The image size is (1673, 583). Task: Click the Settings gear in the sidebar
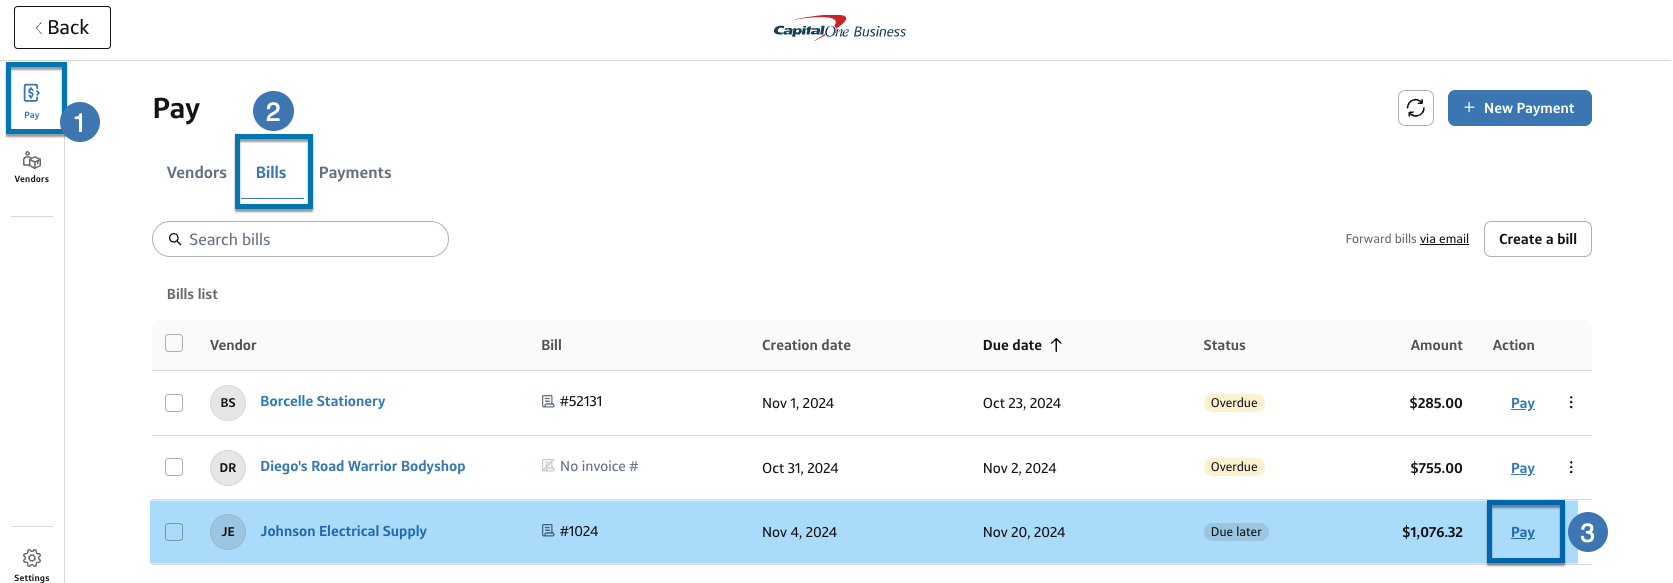pos(31,558)
